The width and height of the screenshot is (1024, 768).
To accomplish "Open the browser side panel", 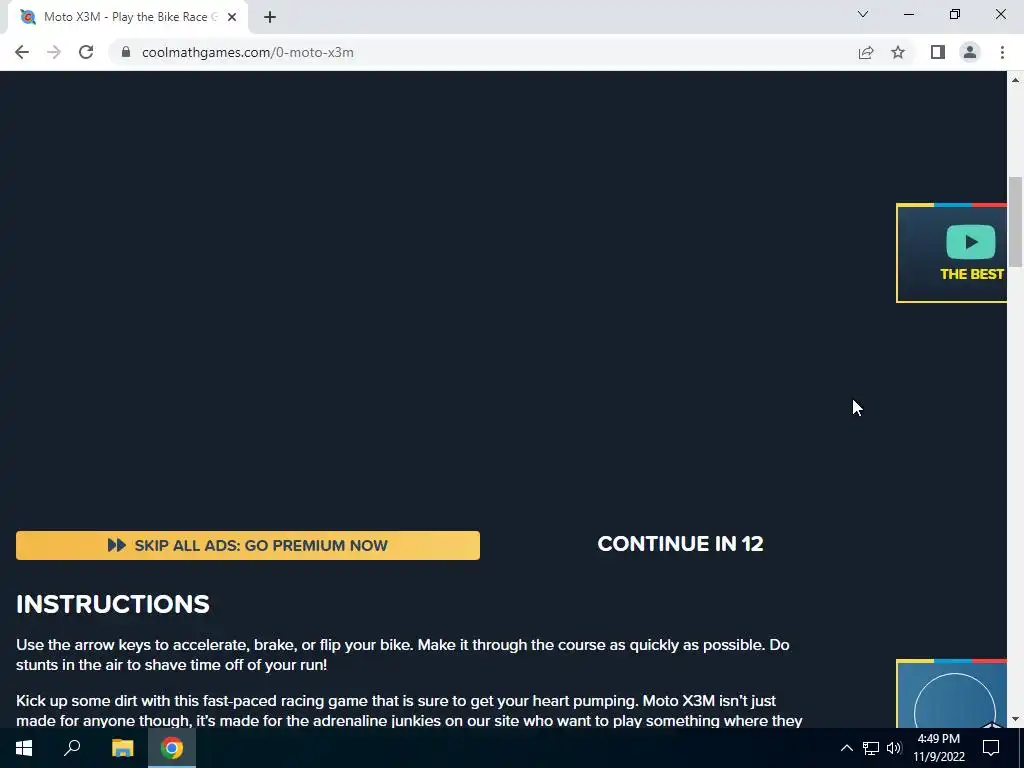I will point(938,52).
